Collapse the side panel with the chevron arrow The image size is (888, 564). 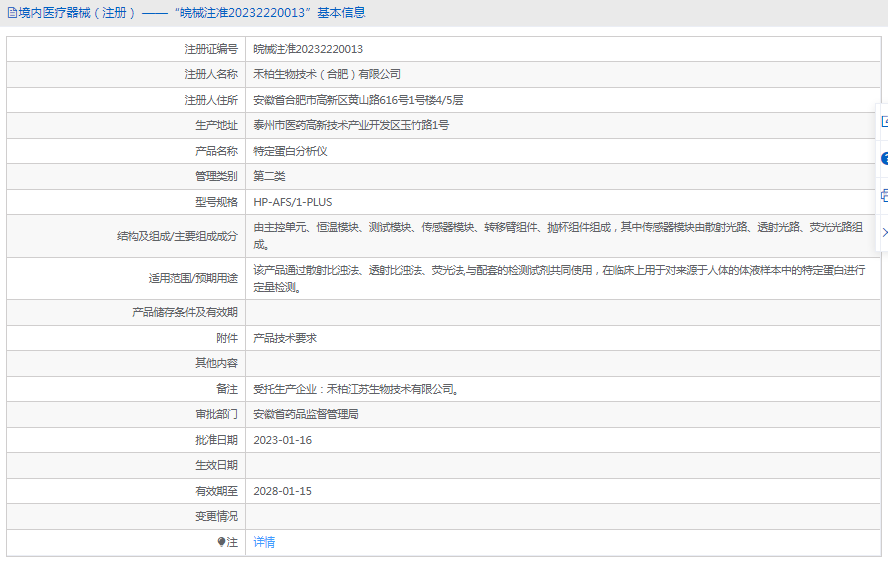coord(885,232)
